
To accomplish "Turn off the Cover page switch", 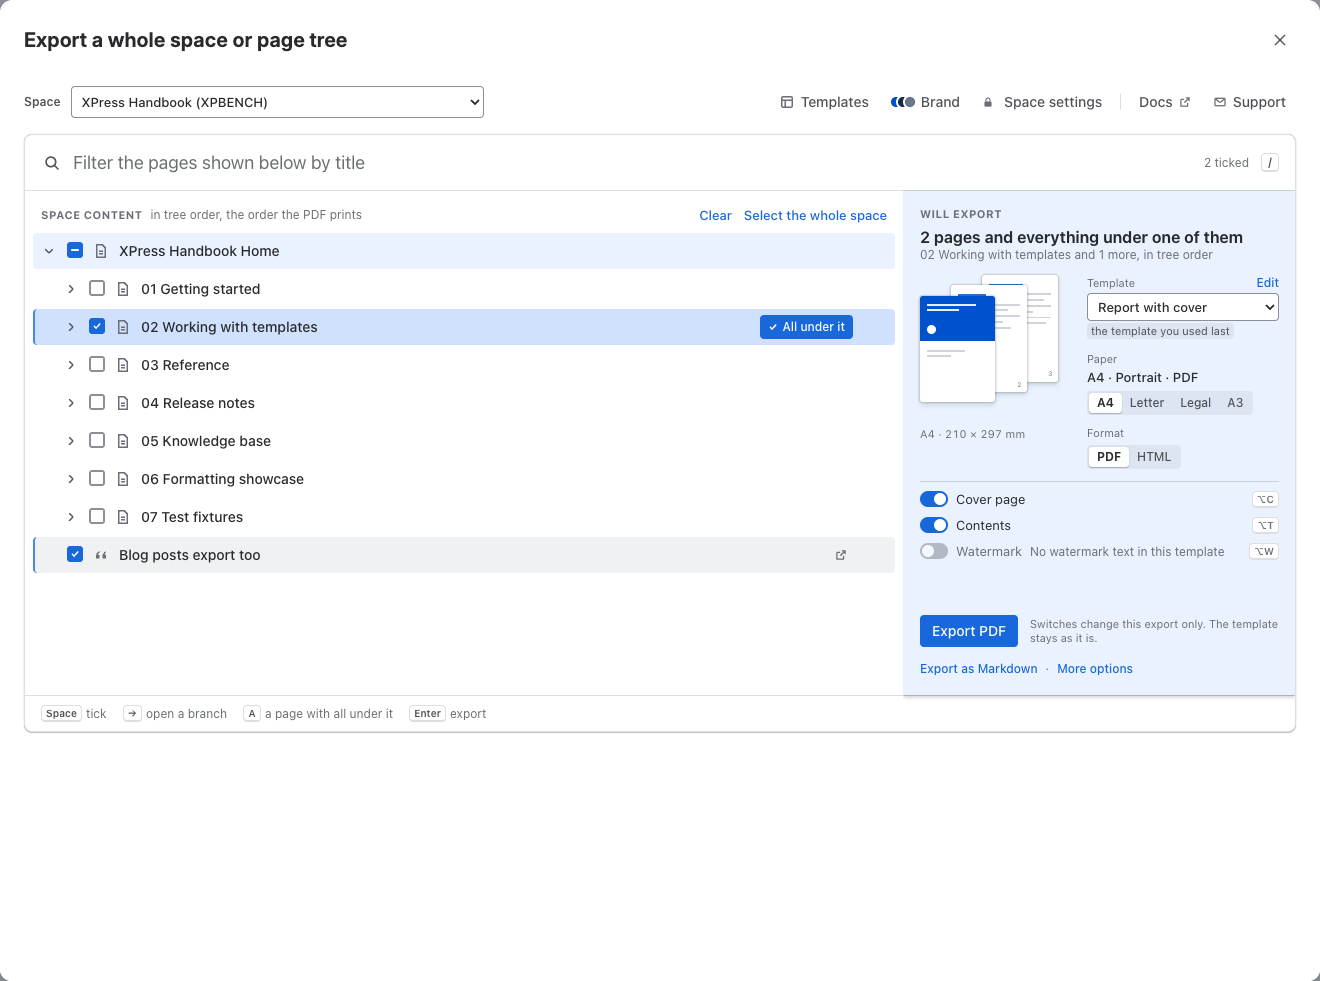I will pos(934,499).
